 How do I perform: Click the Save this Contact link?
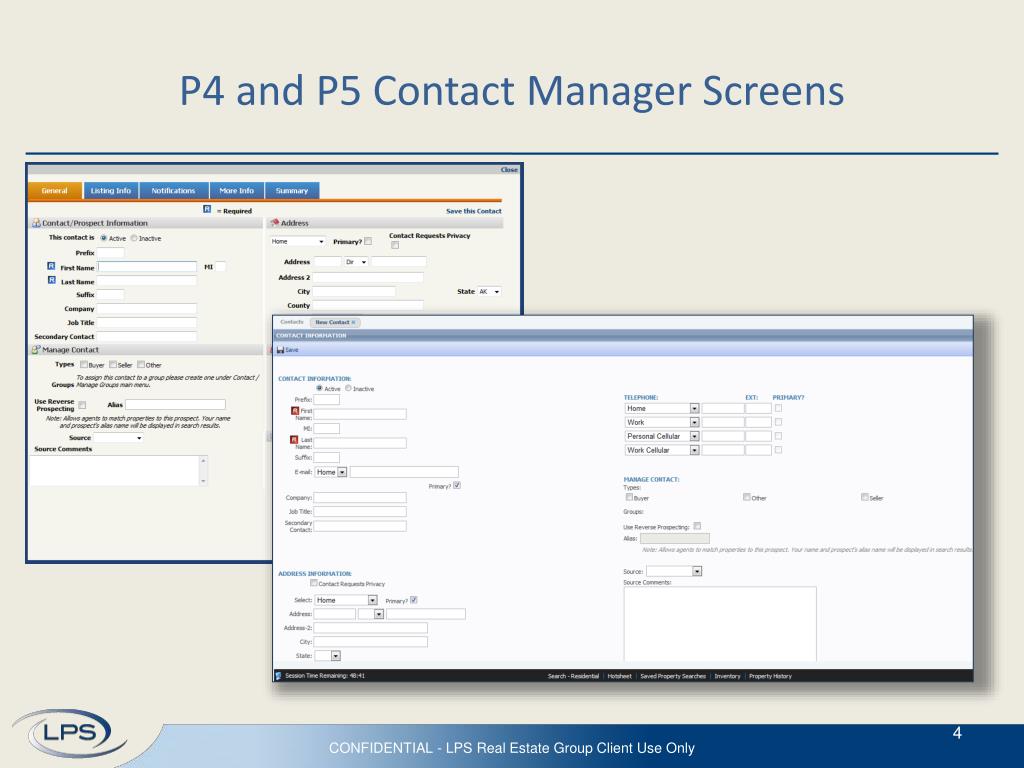473,211
